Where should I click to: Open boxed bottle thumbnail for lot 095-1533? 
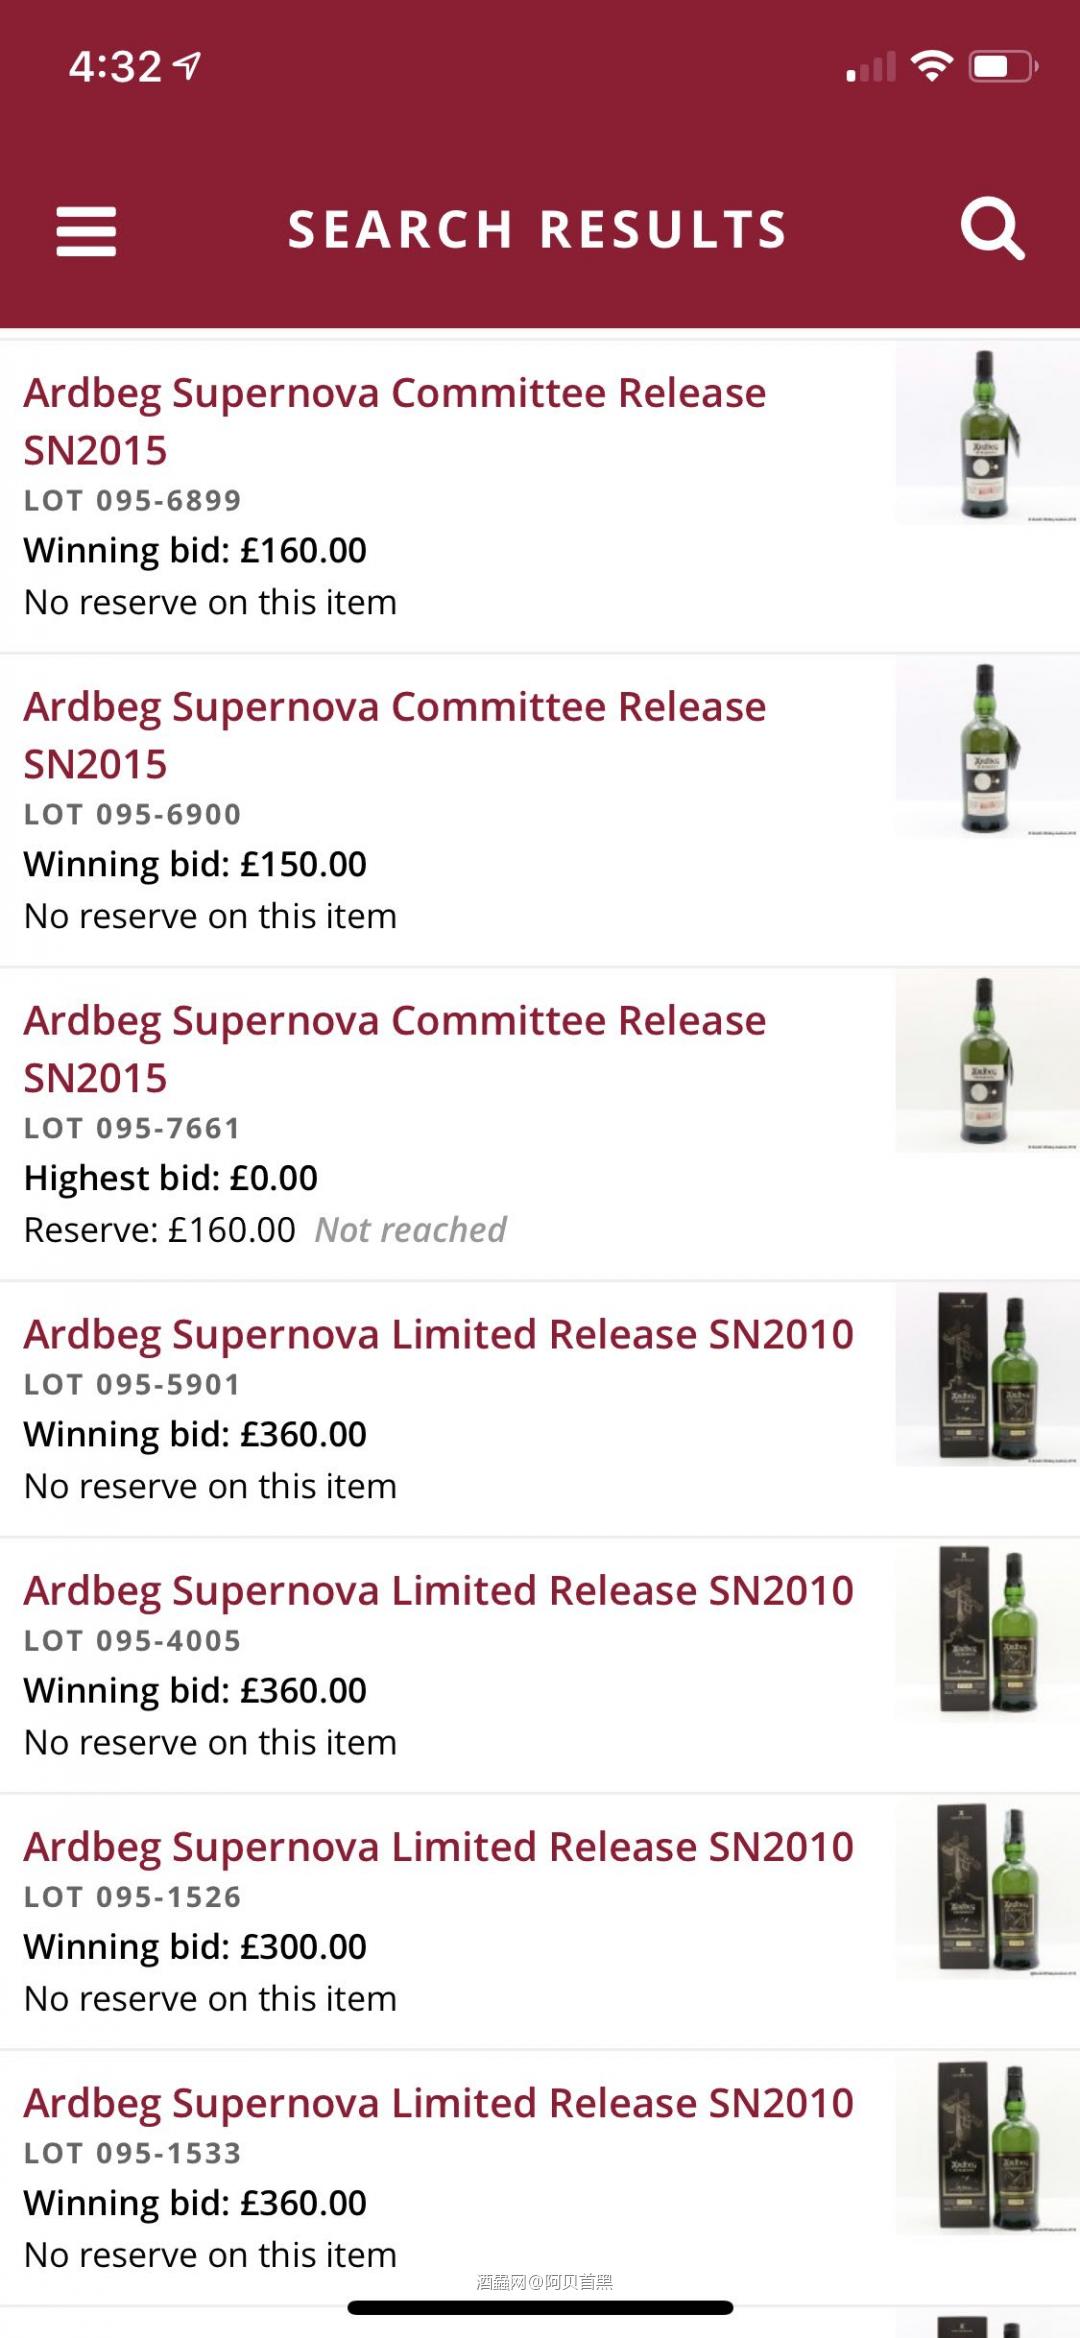coord(988,2145)
